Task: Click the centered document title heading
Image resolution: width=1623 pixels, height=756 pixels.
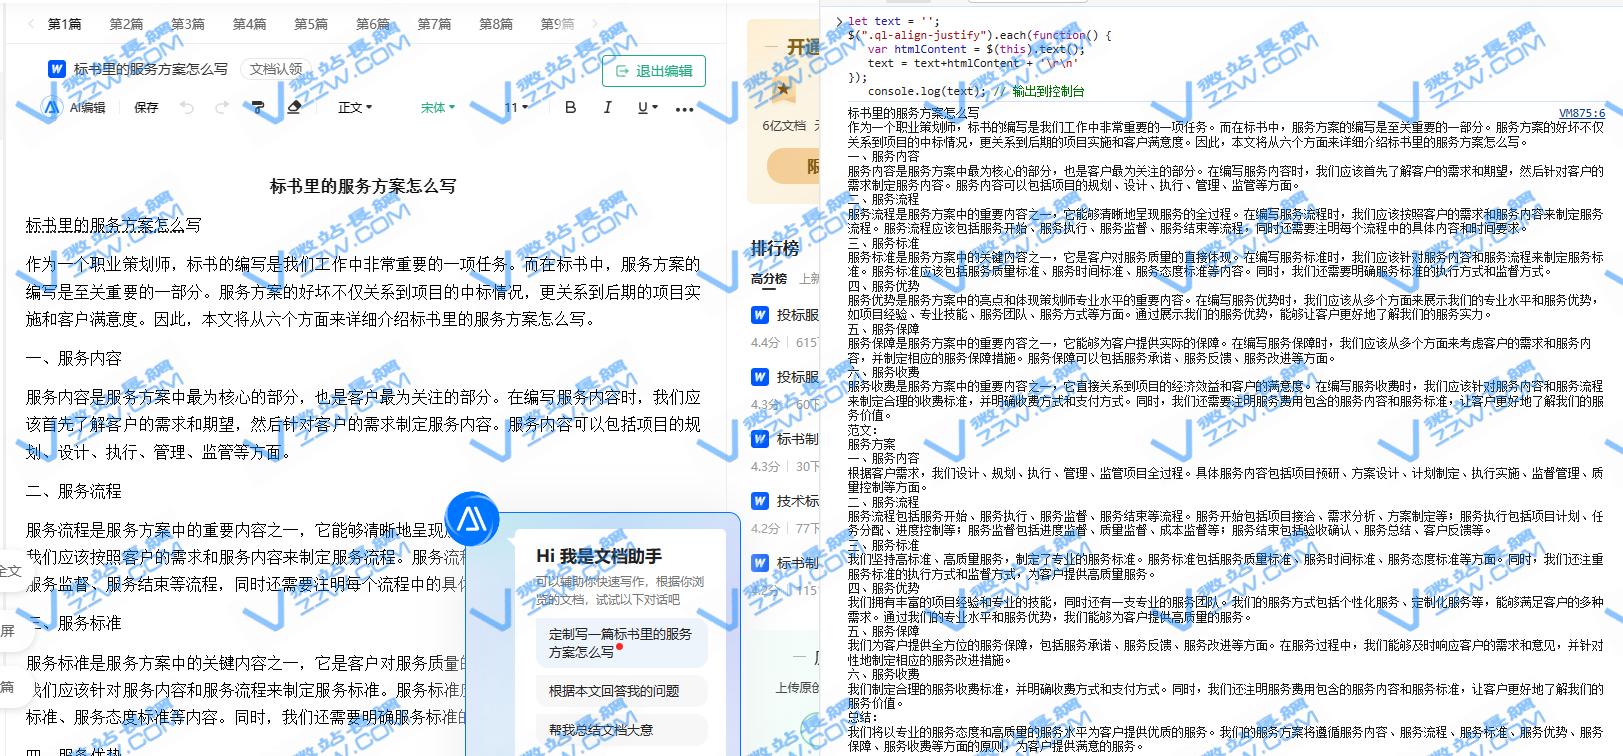Action: [363, 186]
